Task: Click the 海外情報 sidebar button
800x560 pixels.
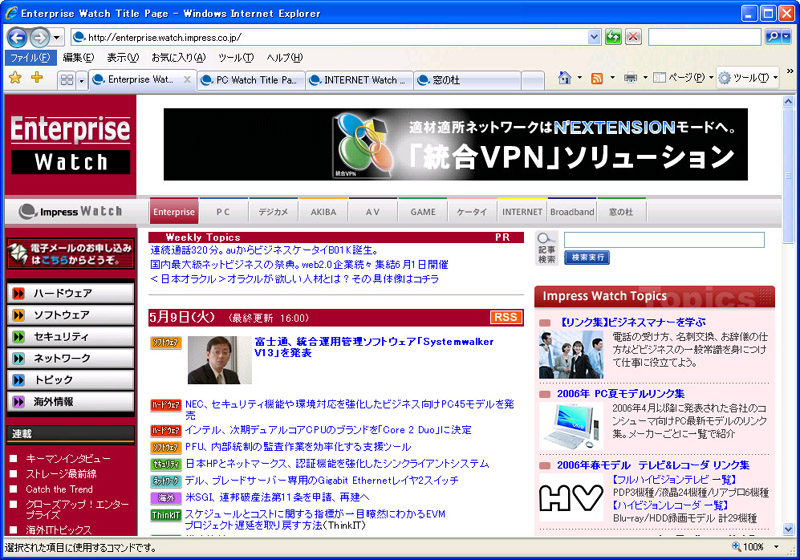Action: 70,401
